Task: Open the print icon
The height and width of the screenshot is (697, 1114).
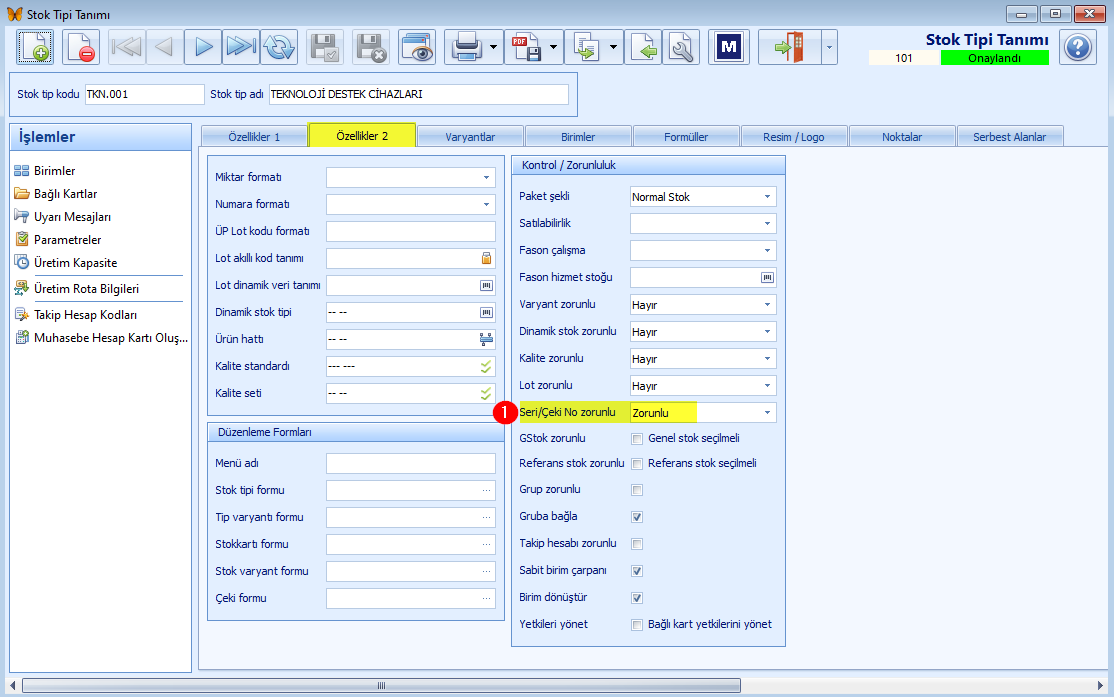Action: 467,48
